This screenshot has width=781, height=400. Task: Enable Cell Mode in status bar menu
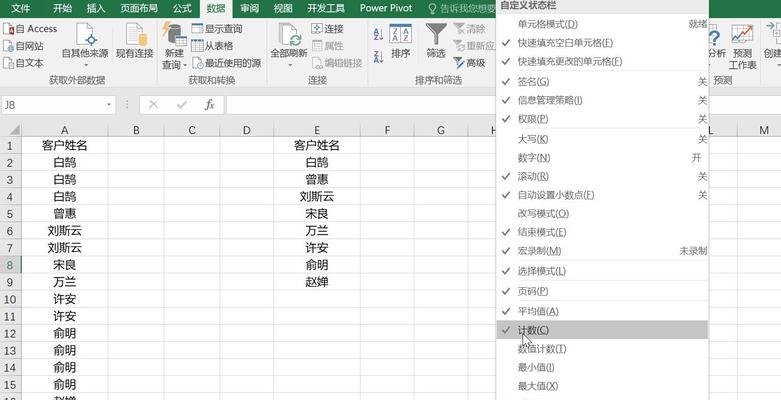(x=602, y=24)
